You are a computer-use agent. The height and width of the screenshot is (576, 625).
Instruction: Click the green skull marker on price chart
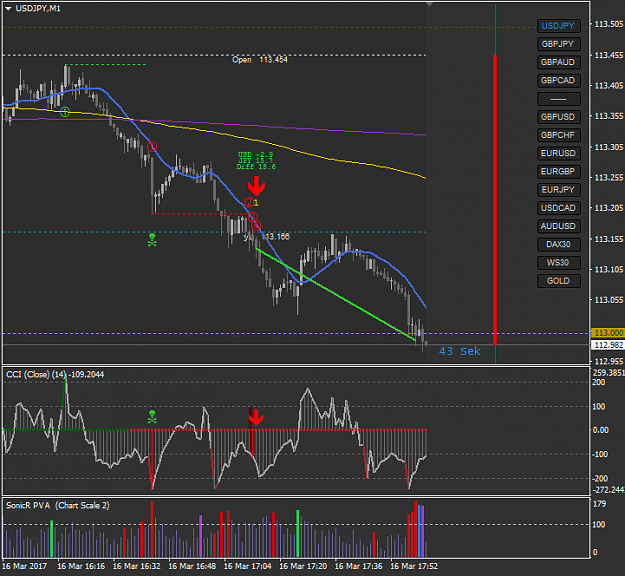[x=152, y=240]
